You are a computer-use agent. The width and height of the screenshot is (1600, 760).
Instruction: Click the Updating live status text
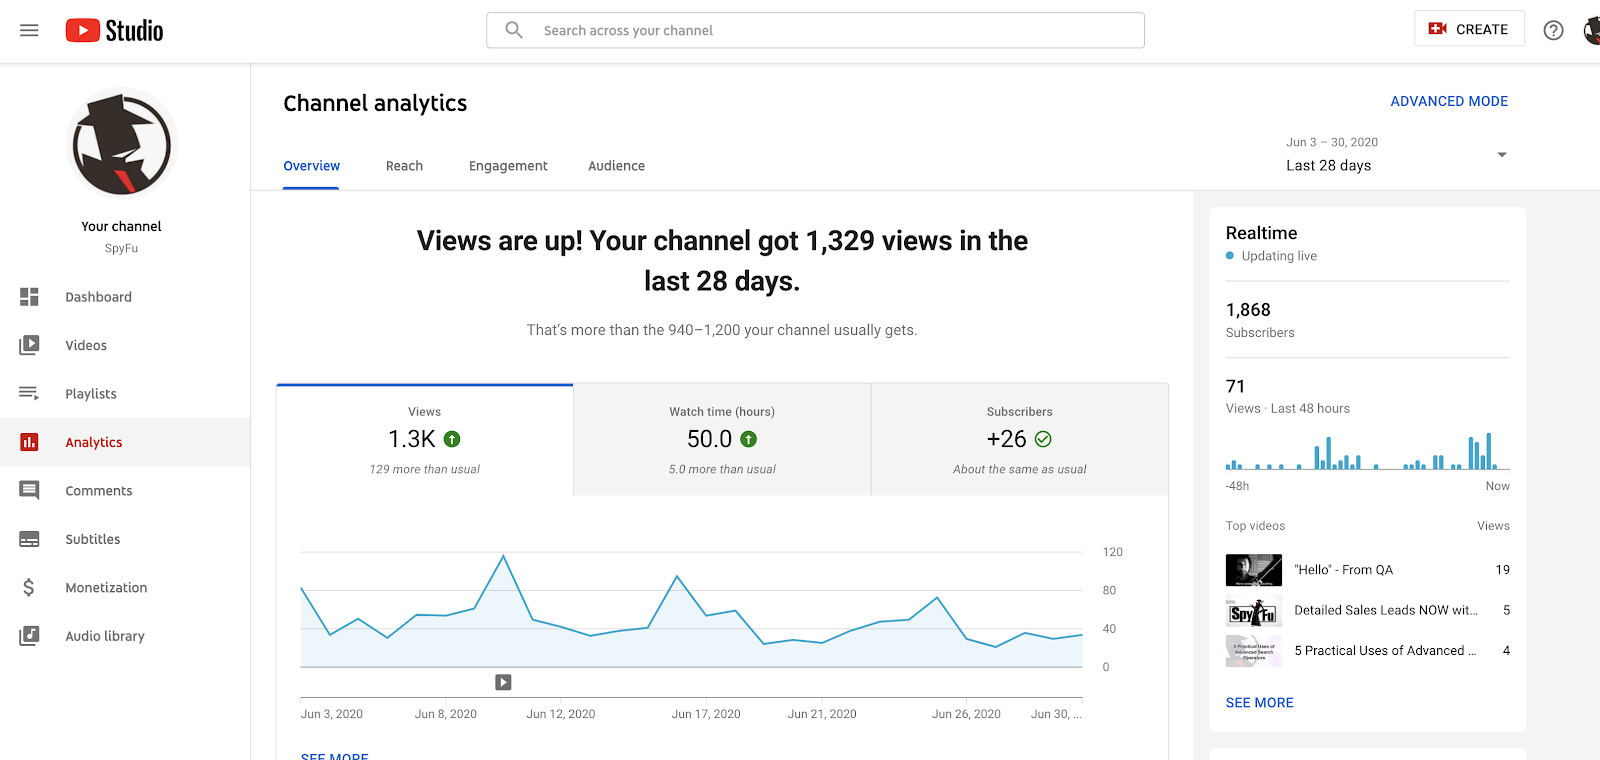1279,256
